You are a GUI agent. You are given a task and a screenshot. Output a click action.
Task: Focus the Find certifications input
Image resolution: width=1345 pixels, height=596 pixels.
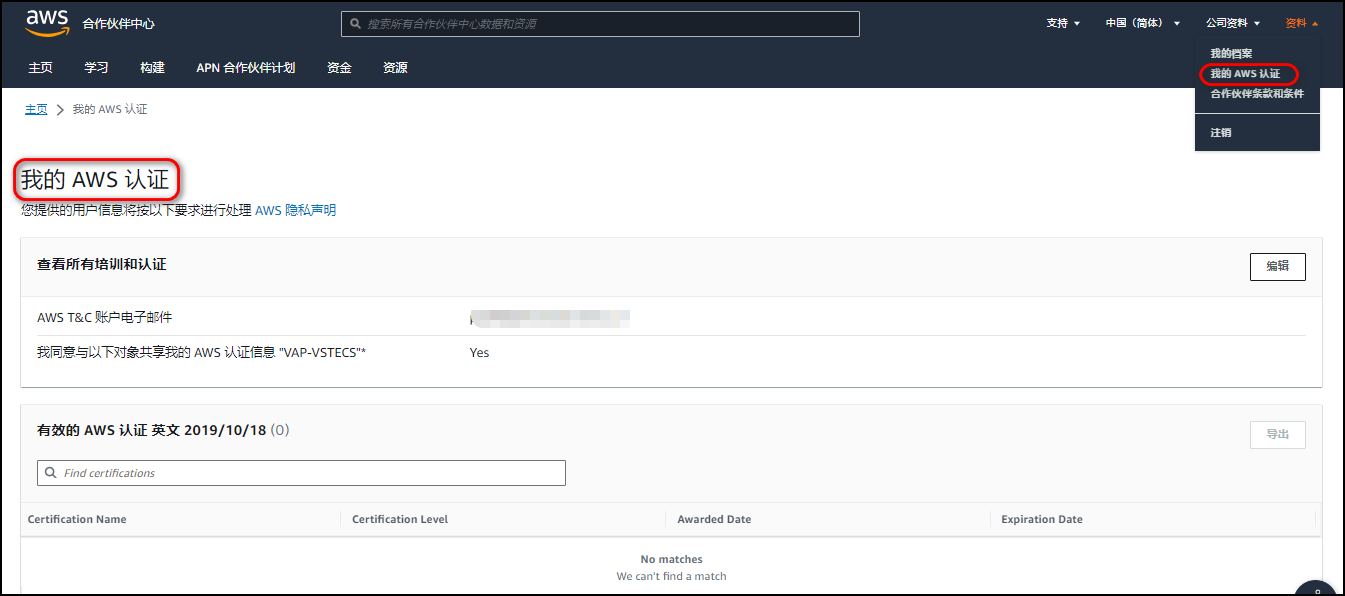(x=301, y=473)
